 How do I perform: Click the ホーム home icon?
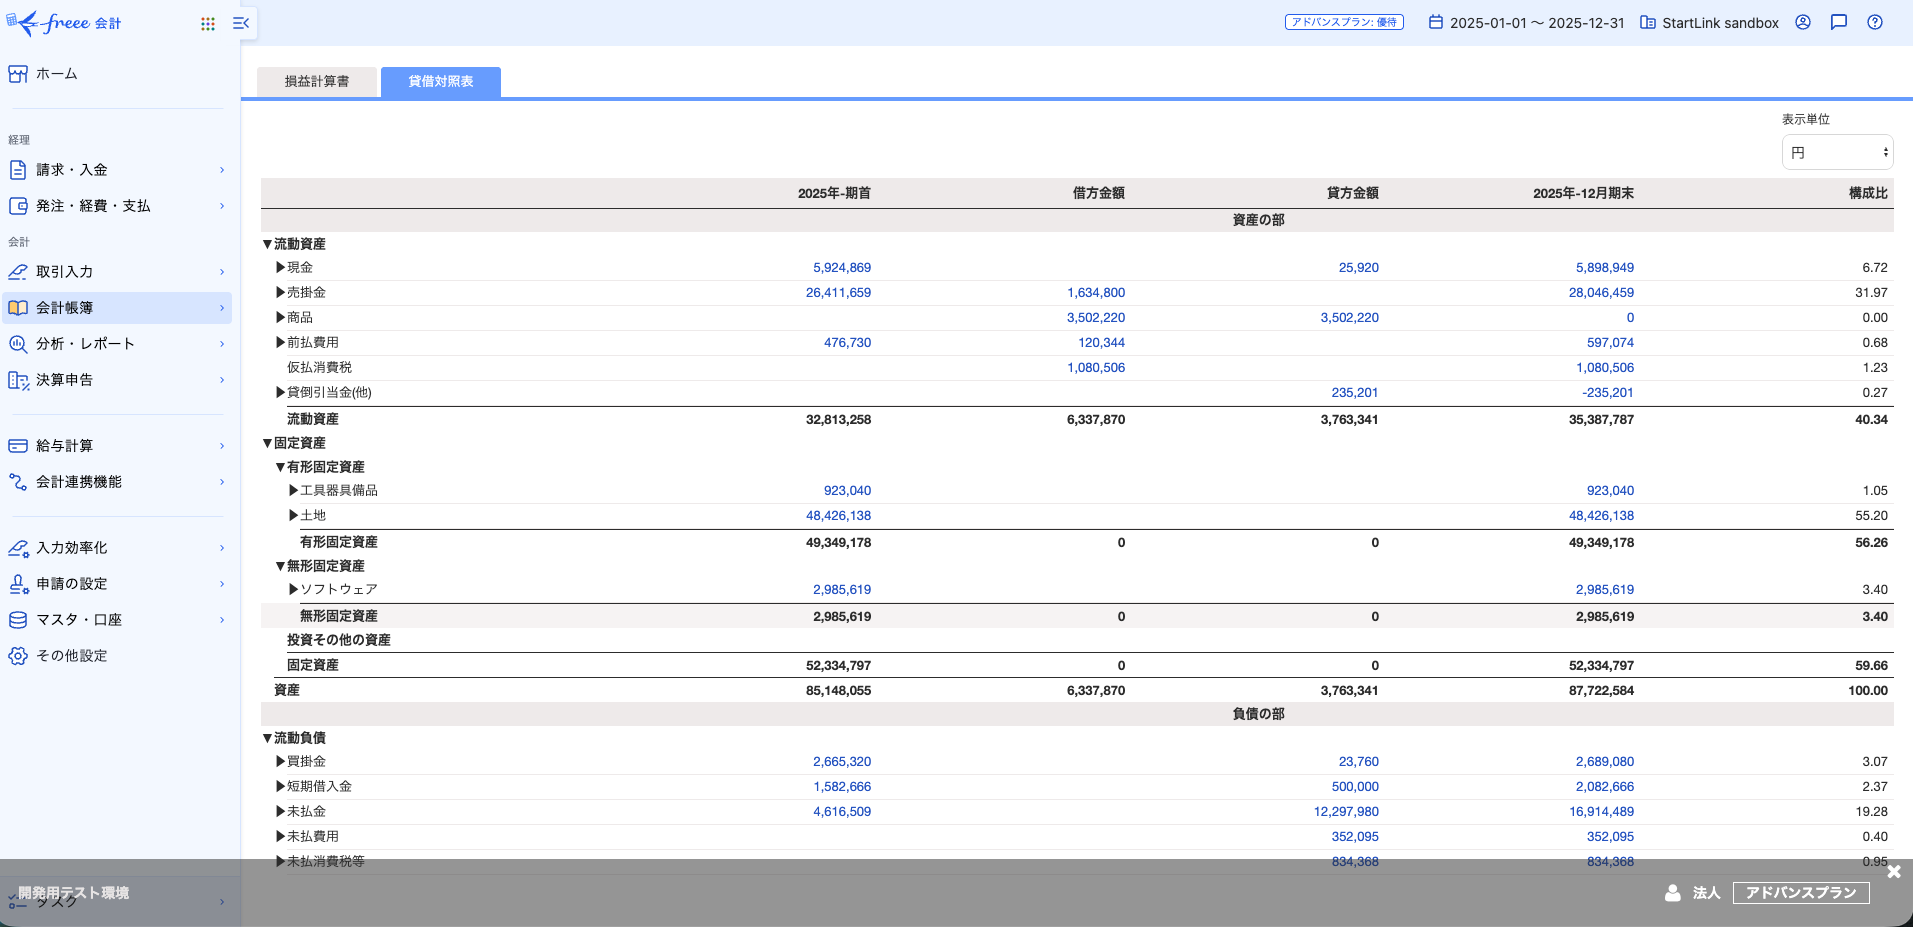(x=18, y=74)
